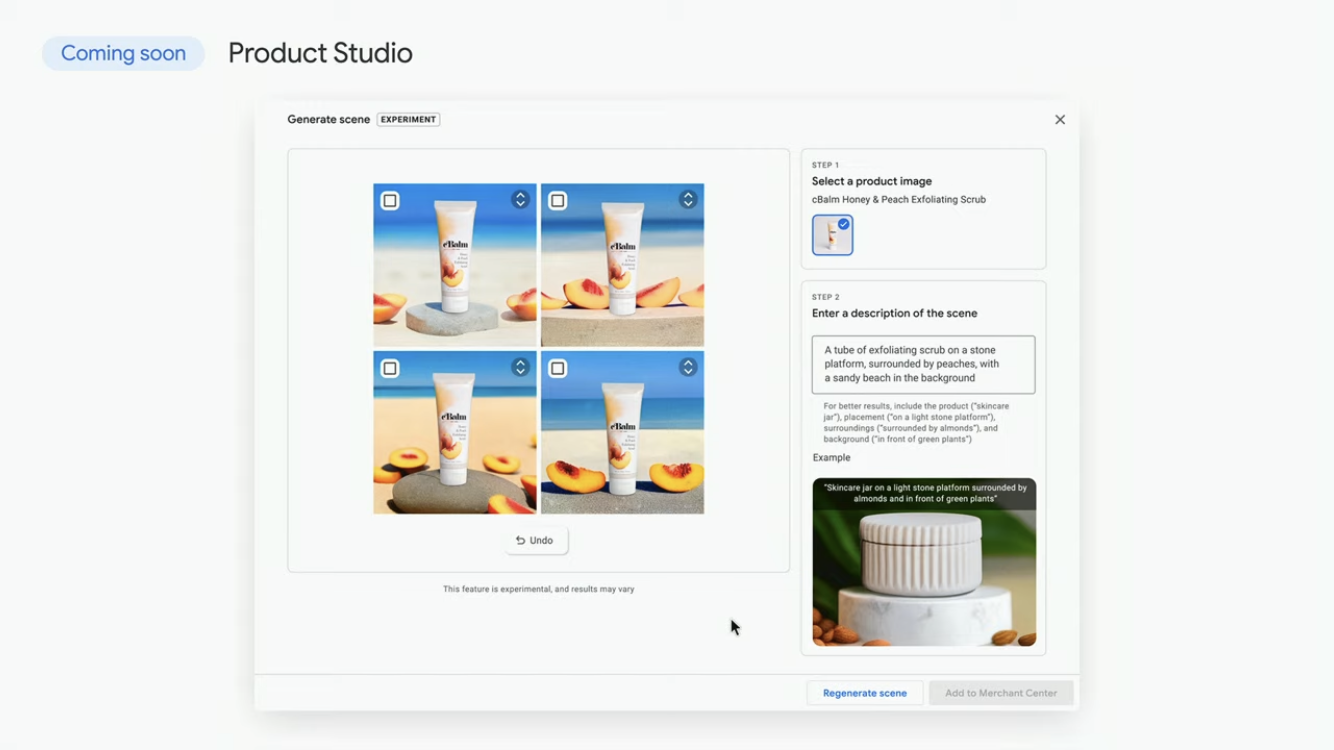The image size is (1334, 750).
Task: Undo the last scene generation
Action: coord(535,540)
